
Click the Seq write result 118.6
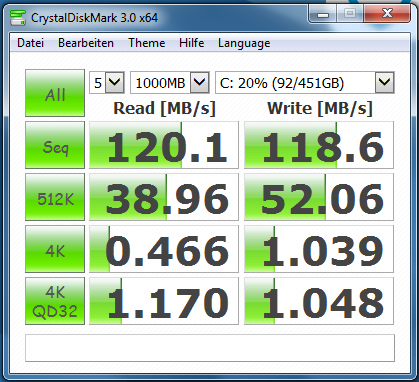click(x=319, y=145)
